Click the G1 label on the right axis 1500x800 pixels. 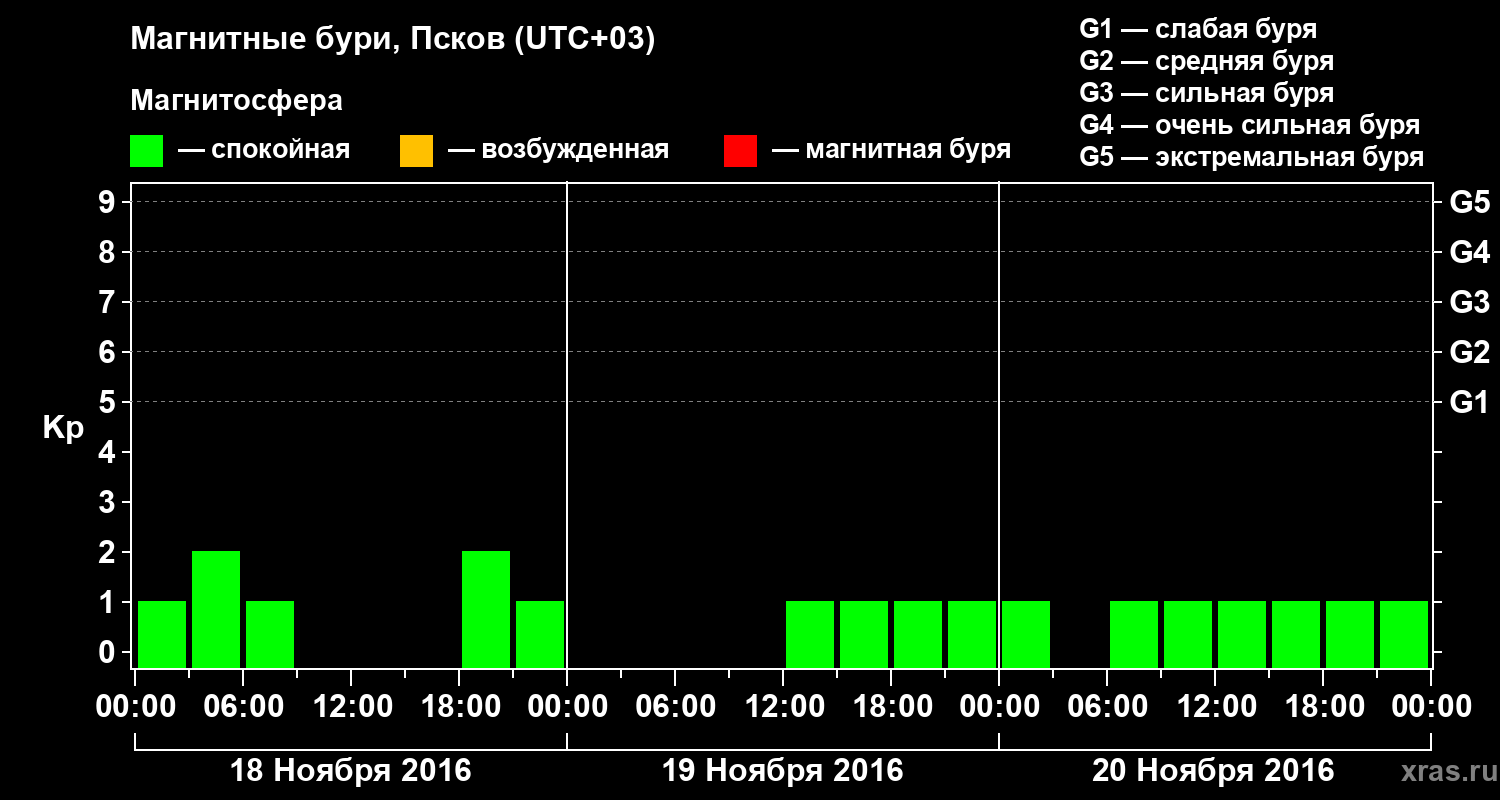[1469, 402]
